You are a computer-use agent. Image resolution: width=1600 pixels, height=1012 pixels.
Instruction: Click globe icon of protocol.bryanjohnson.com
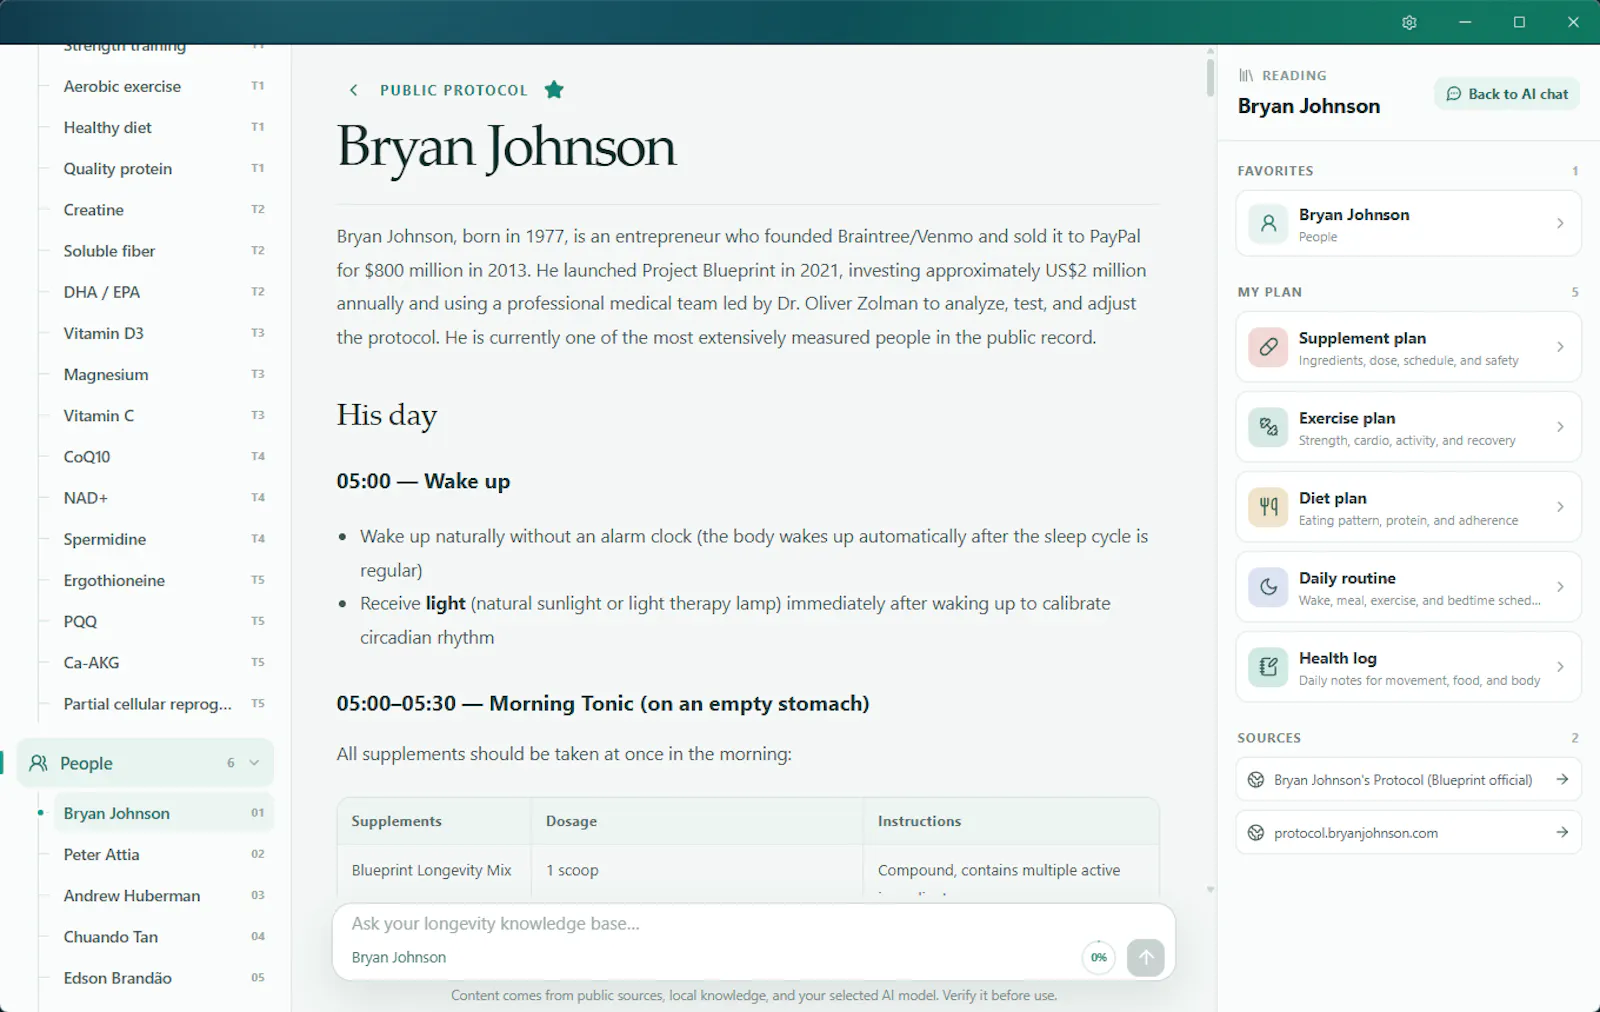coord(1256,833)
